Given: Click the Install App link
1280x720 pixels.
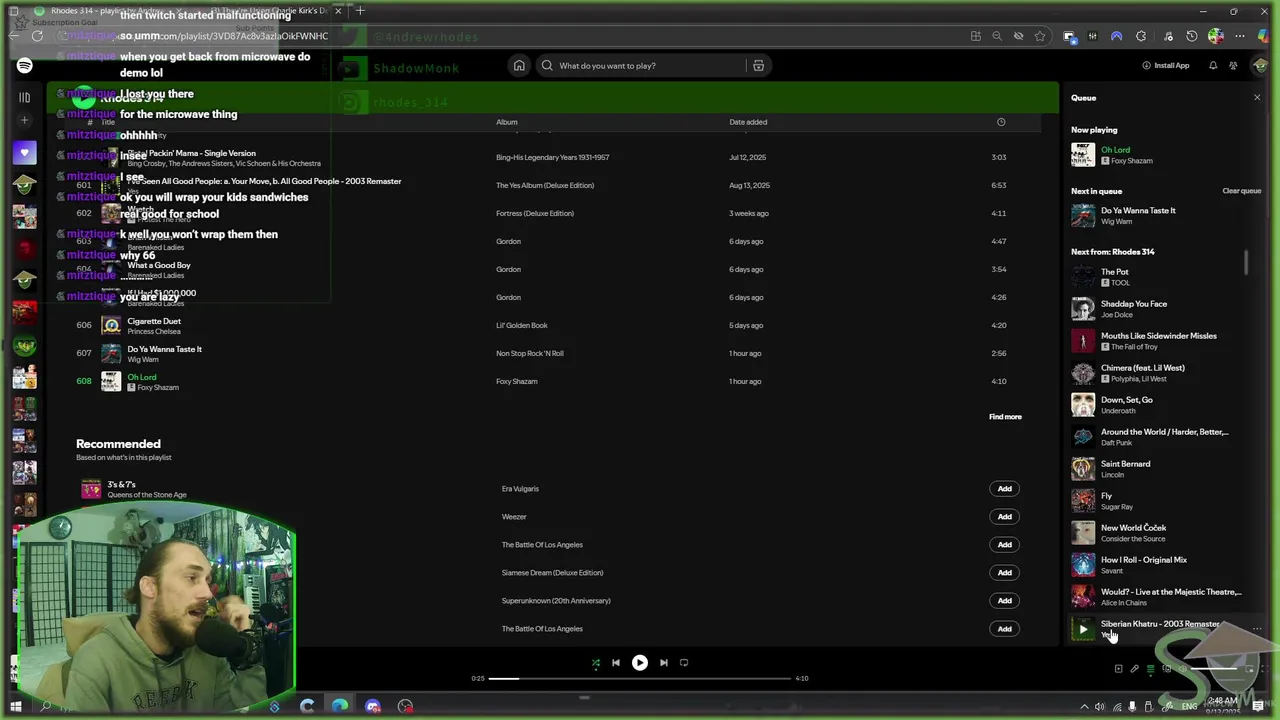Looking at the screenshot, I should (1166, 66).
